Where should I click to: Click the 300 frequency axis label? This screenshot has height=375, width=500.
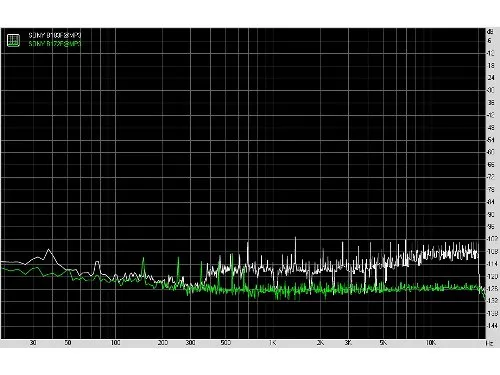coord(190,343)
